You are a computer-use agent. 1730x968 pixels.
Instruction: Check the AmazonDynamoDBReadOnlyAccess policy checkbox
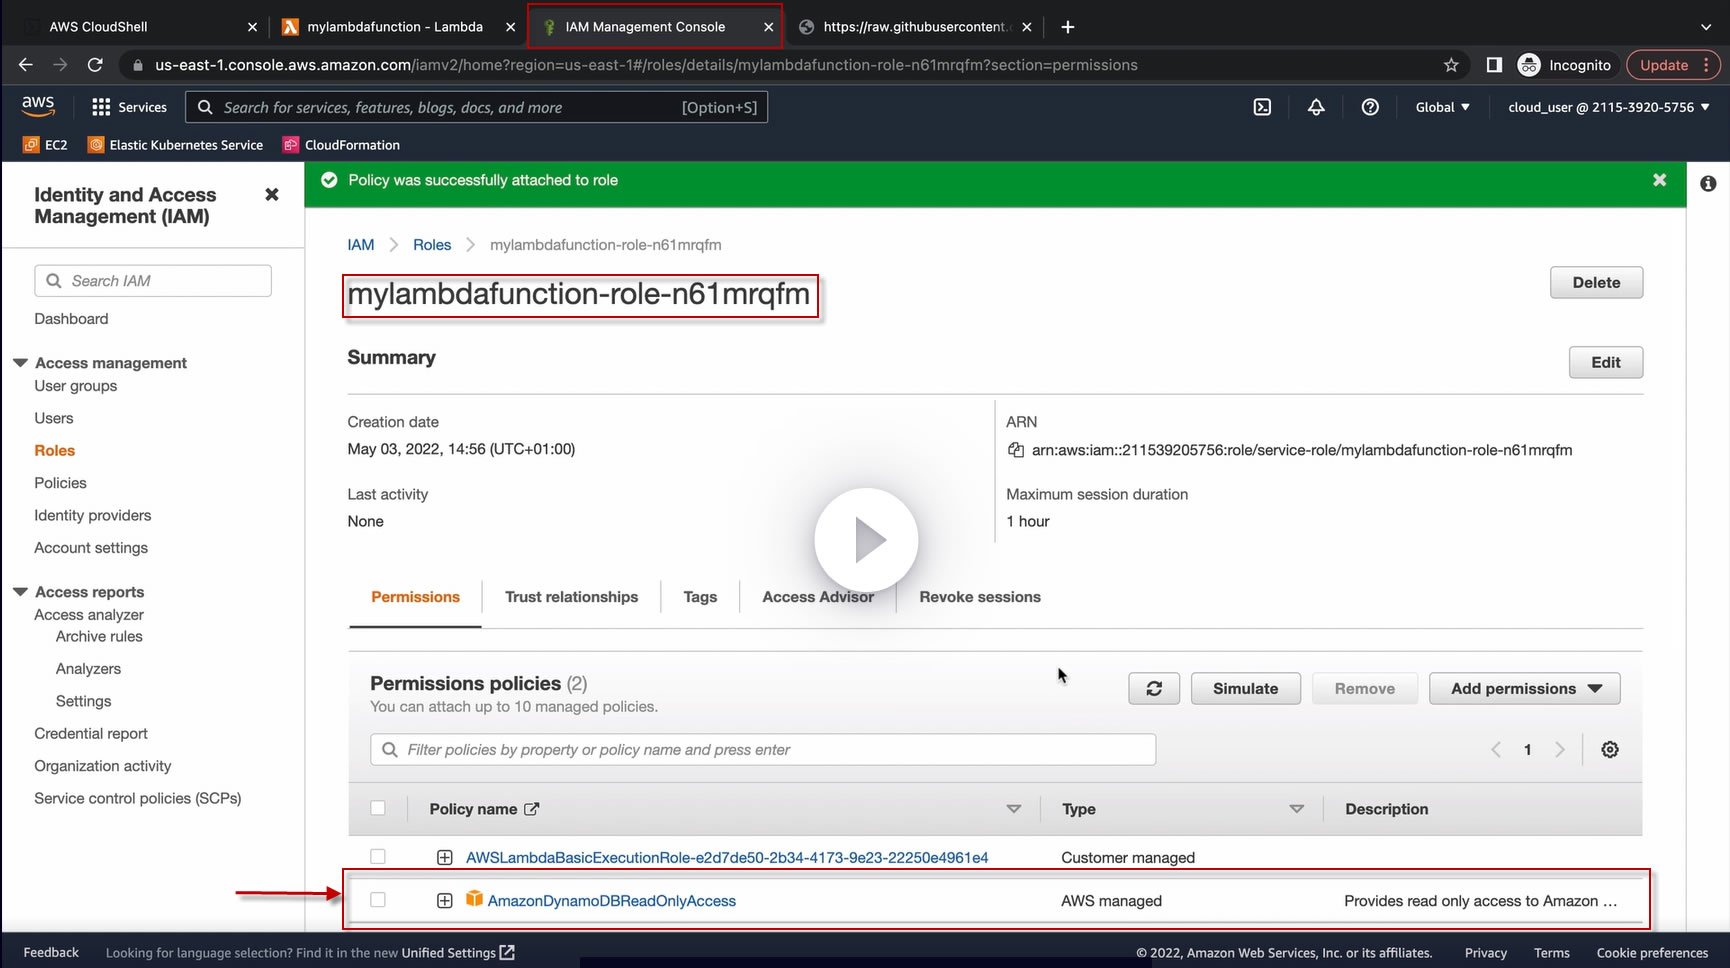pyautogui.click(x=378, y=900)
